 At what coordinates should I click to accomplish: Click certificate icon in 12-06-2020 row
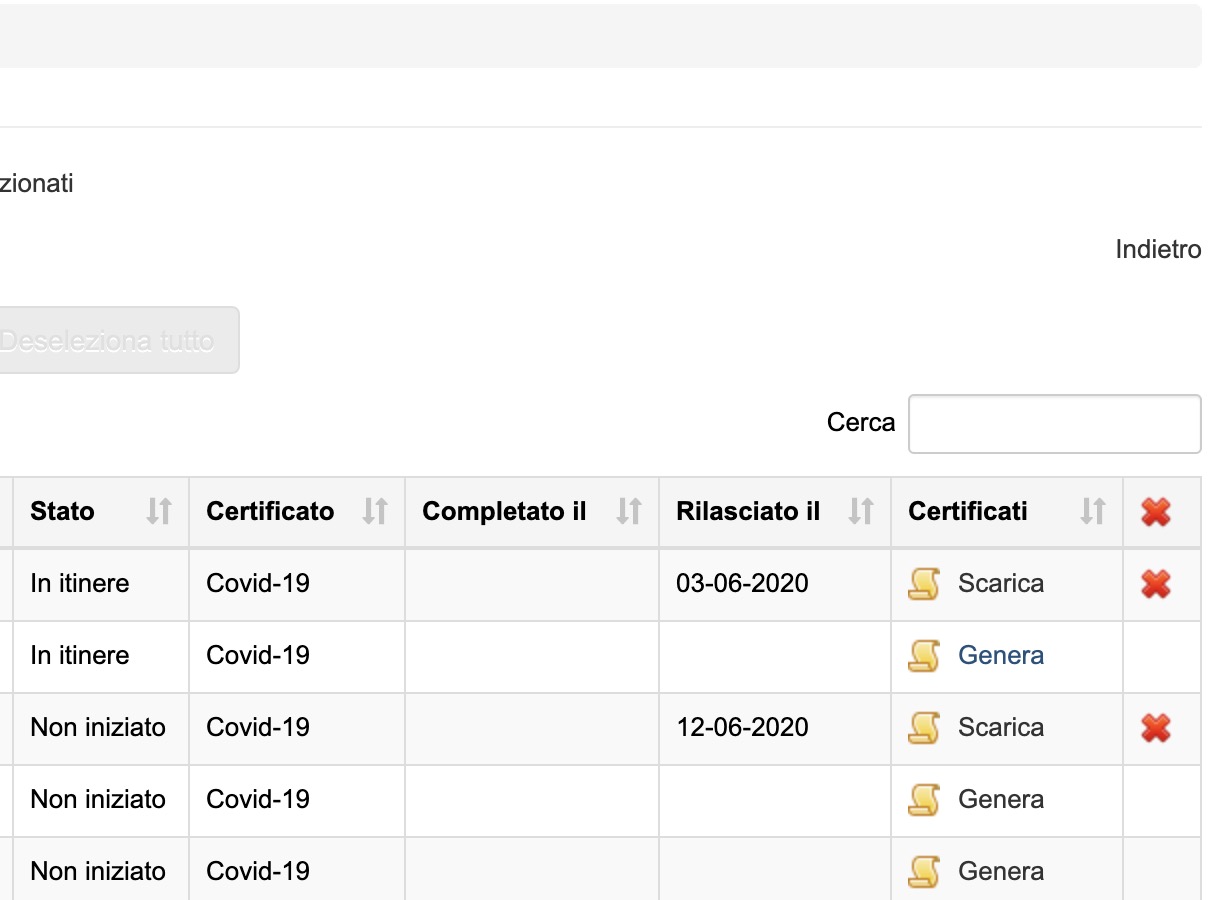point(923,728)
